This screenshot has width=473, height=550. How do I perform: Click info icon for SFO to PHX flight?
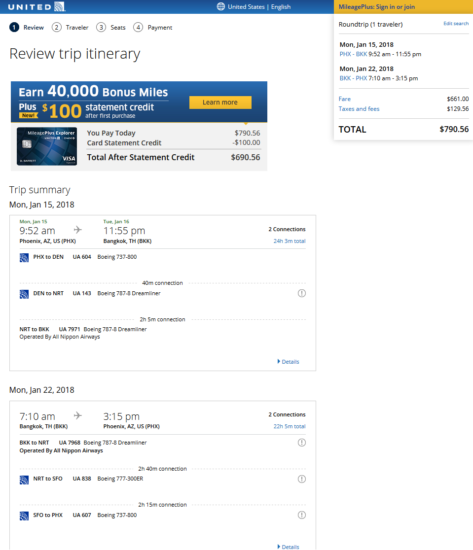(x=302, y=515)
